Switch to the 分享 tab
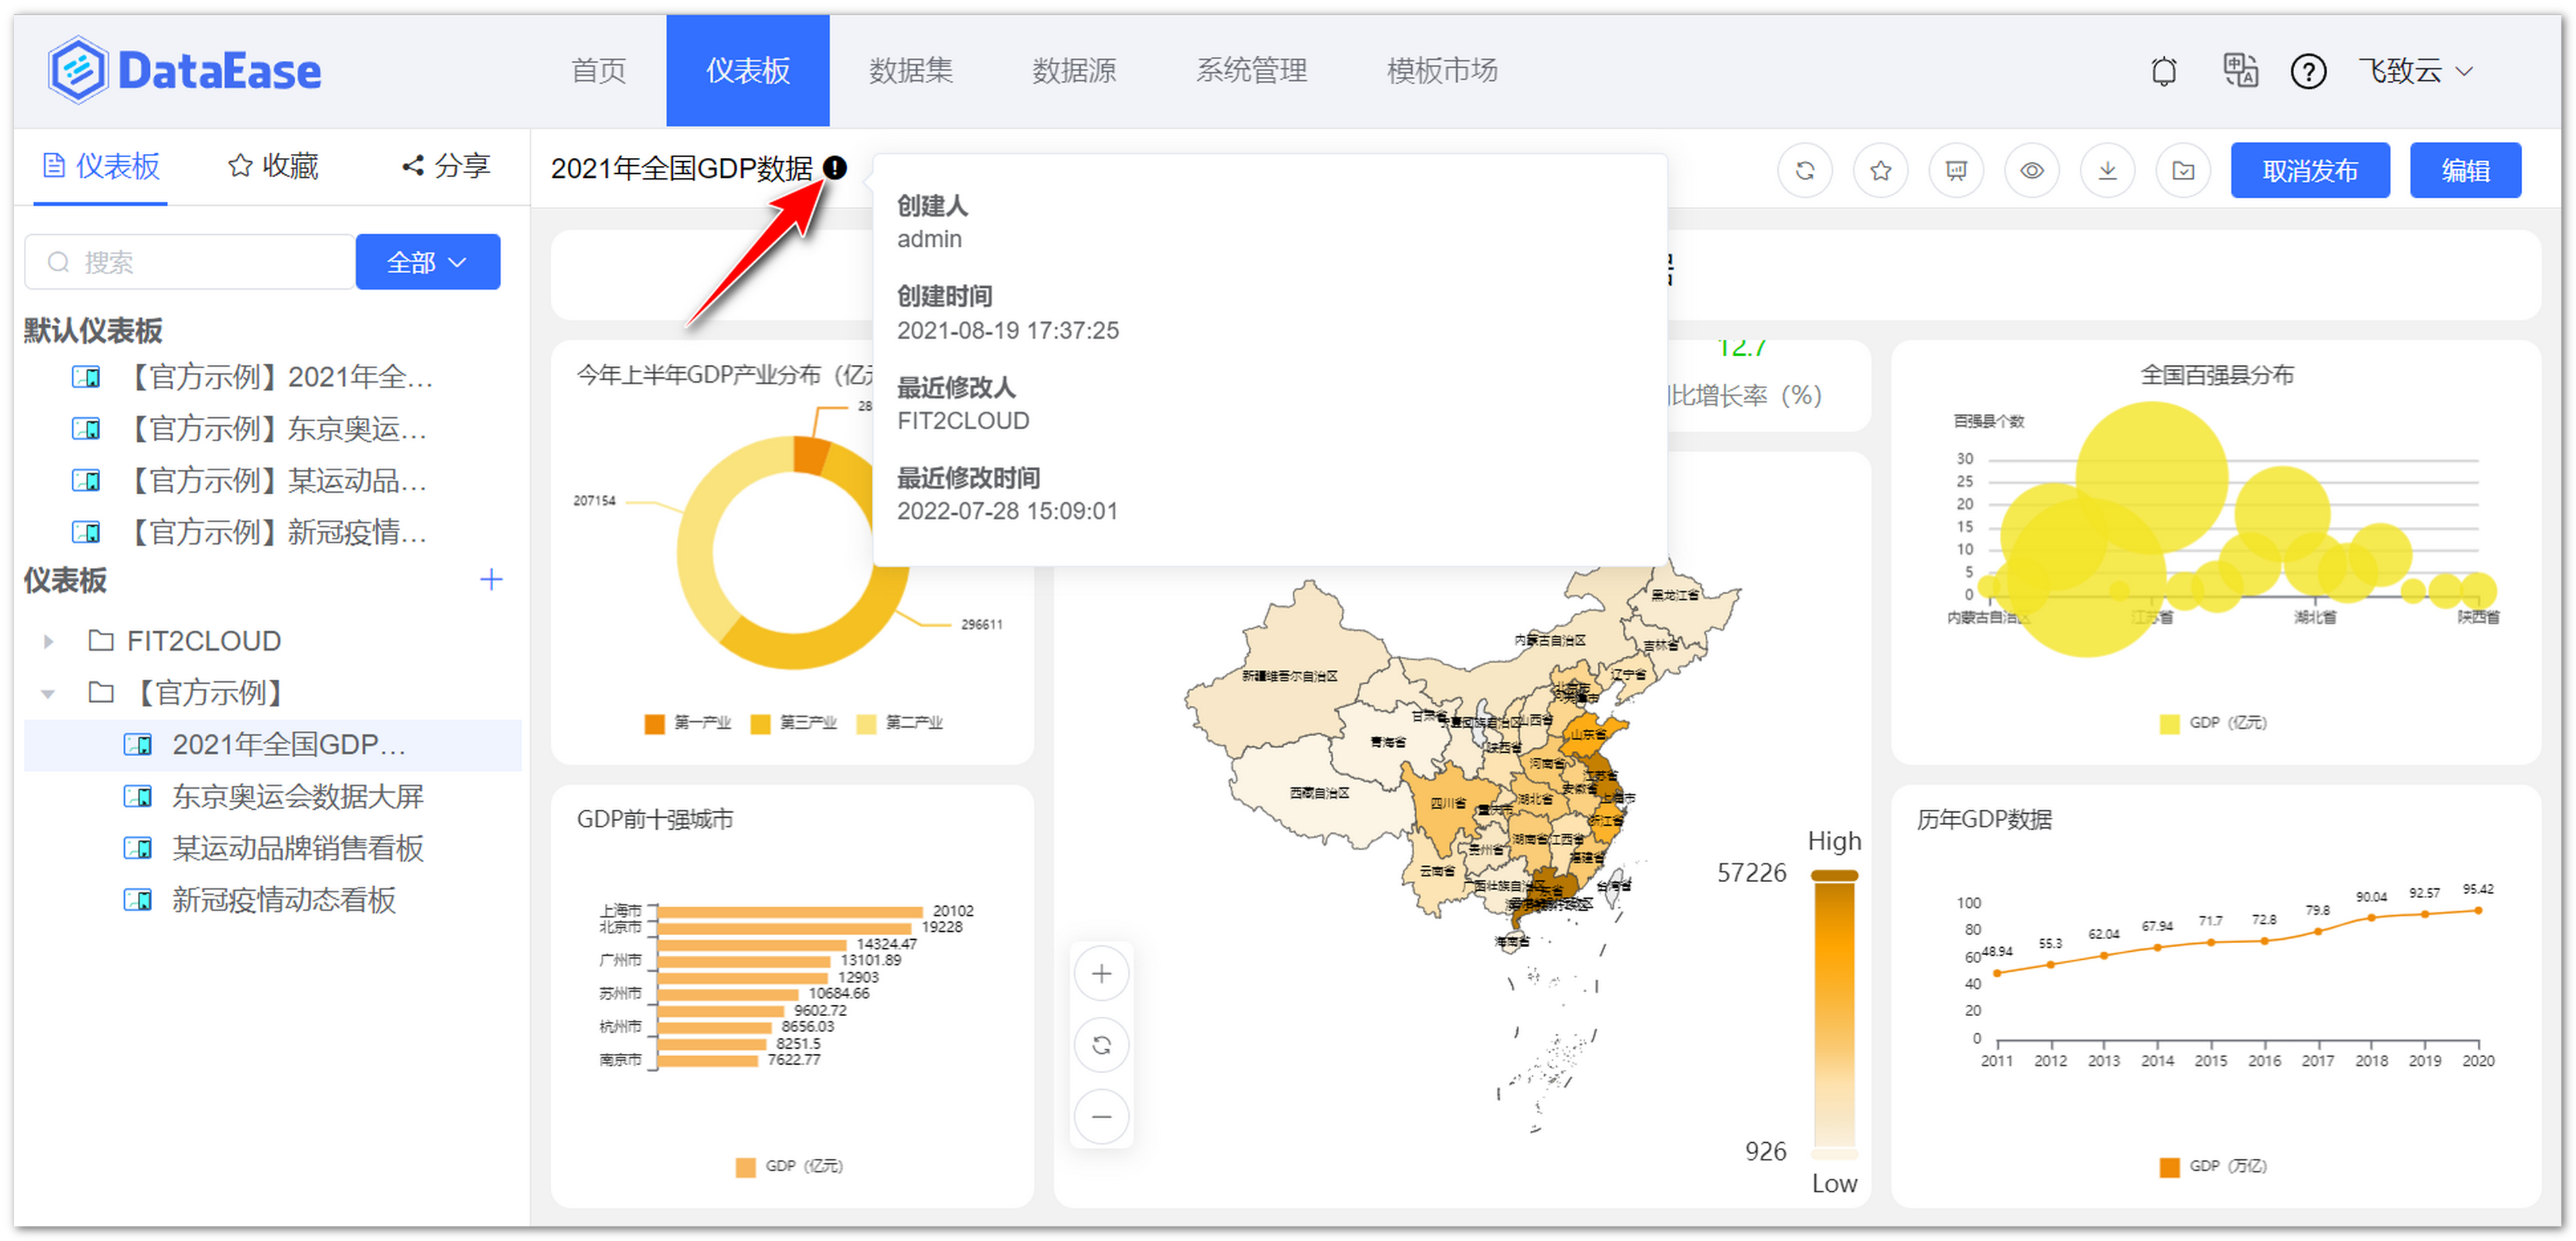Viewport: 2576px width, 1241px height. (x=446, y=167)
